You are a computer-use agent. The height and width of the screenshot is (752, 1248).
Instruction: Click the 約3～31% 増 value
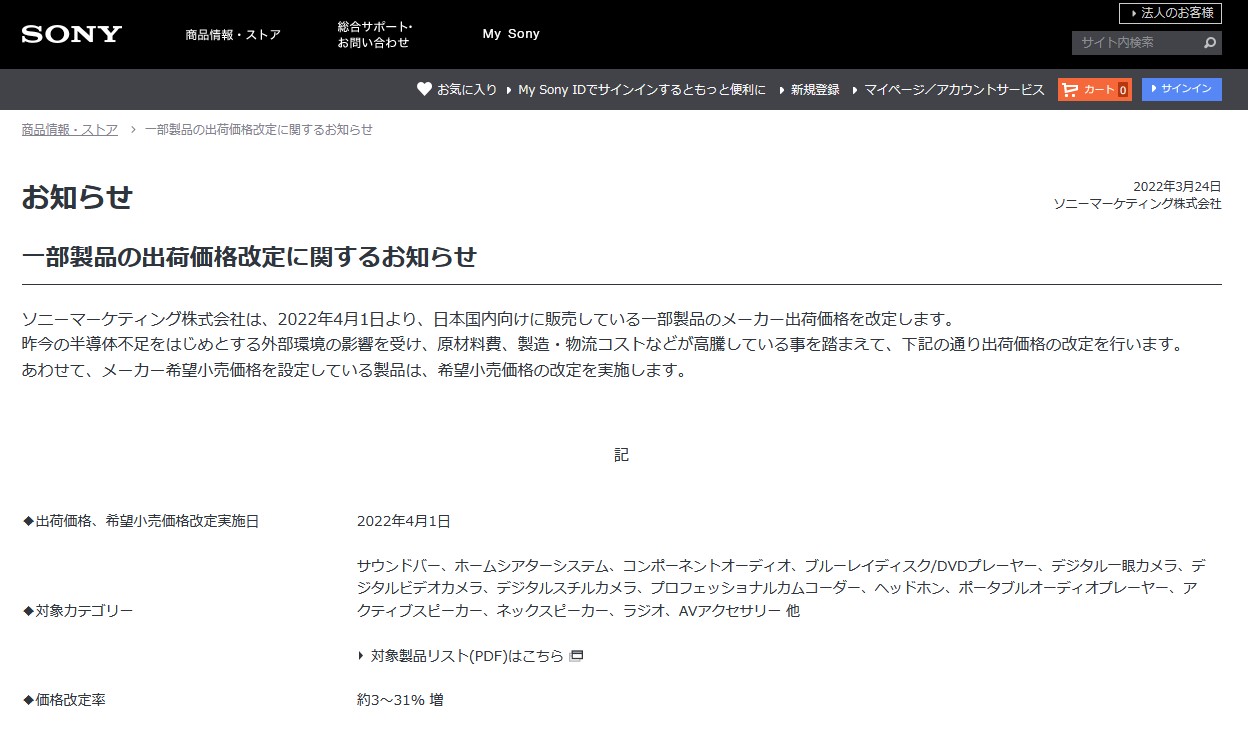(400, 700)
